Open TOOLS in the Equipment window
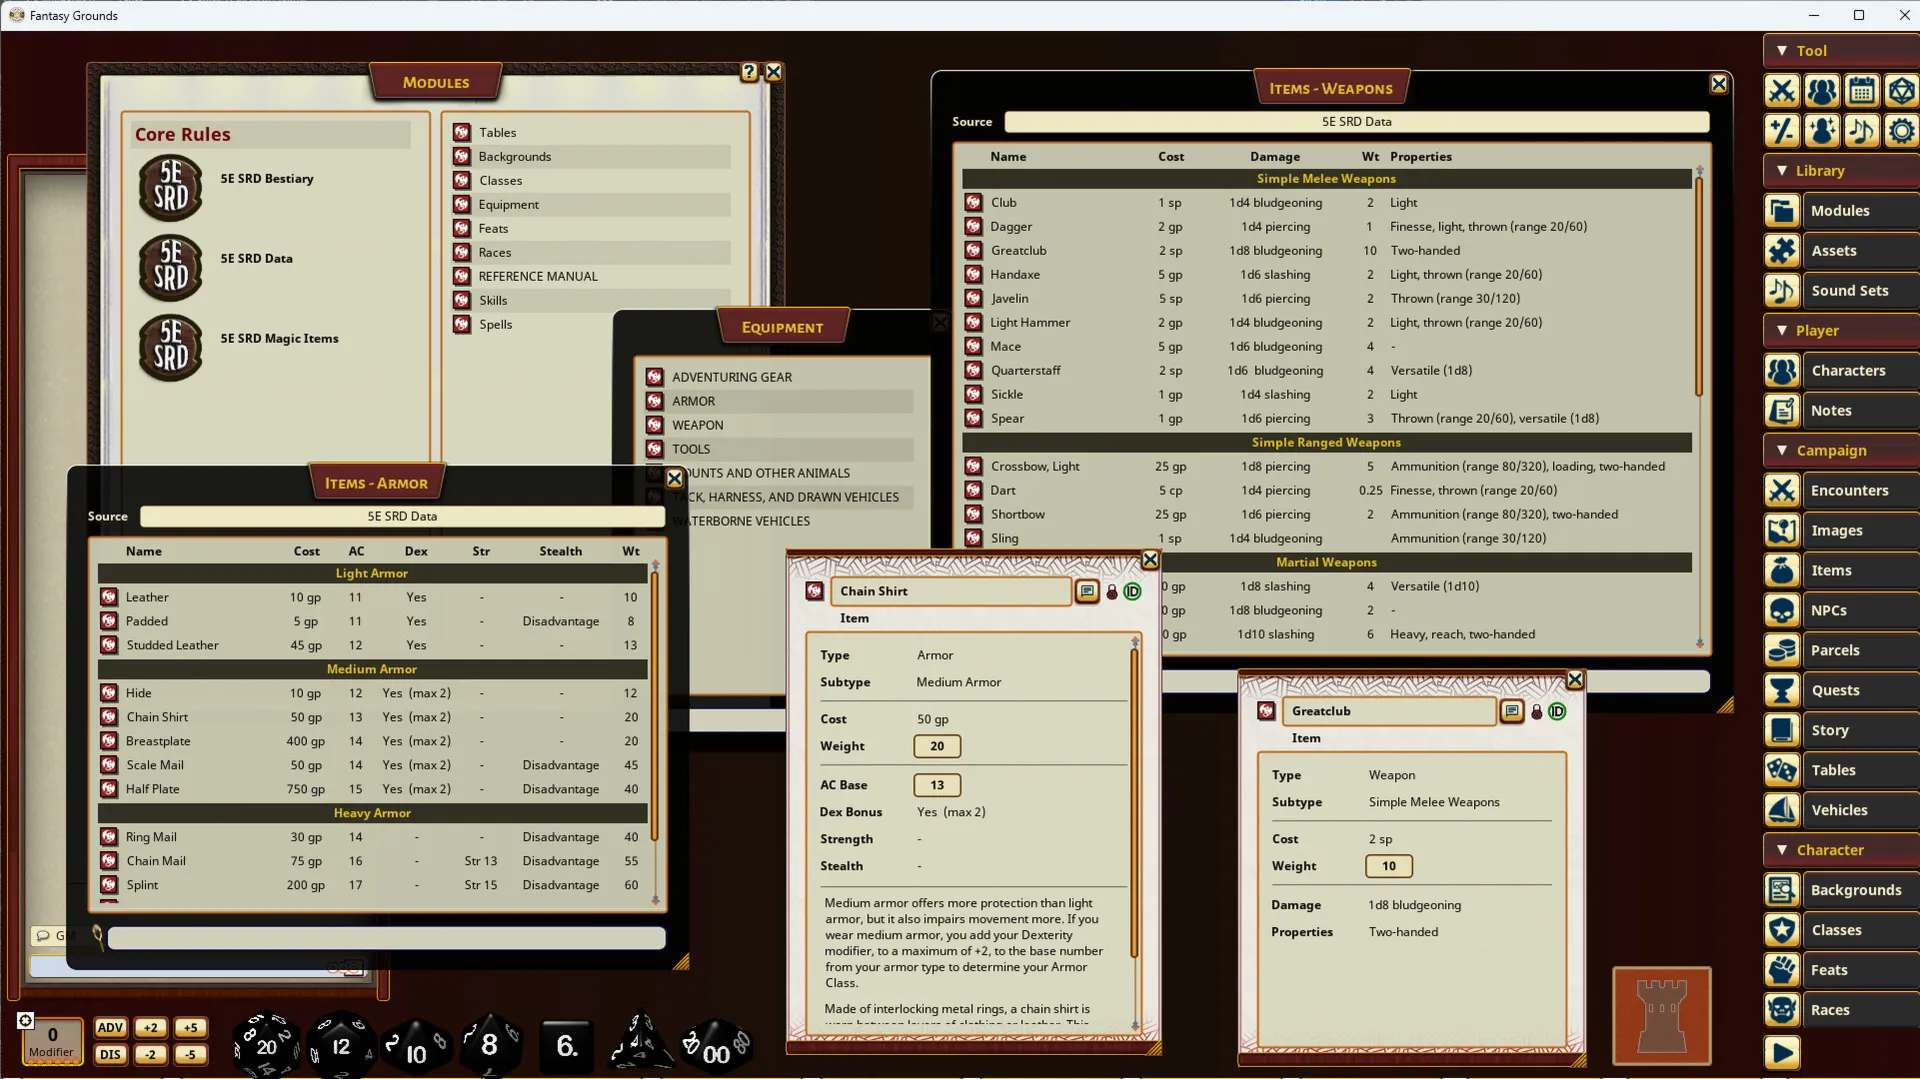1920x1079 pixels. coord(779,449)
